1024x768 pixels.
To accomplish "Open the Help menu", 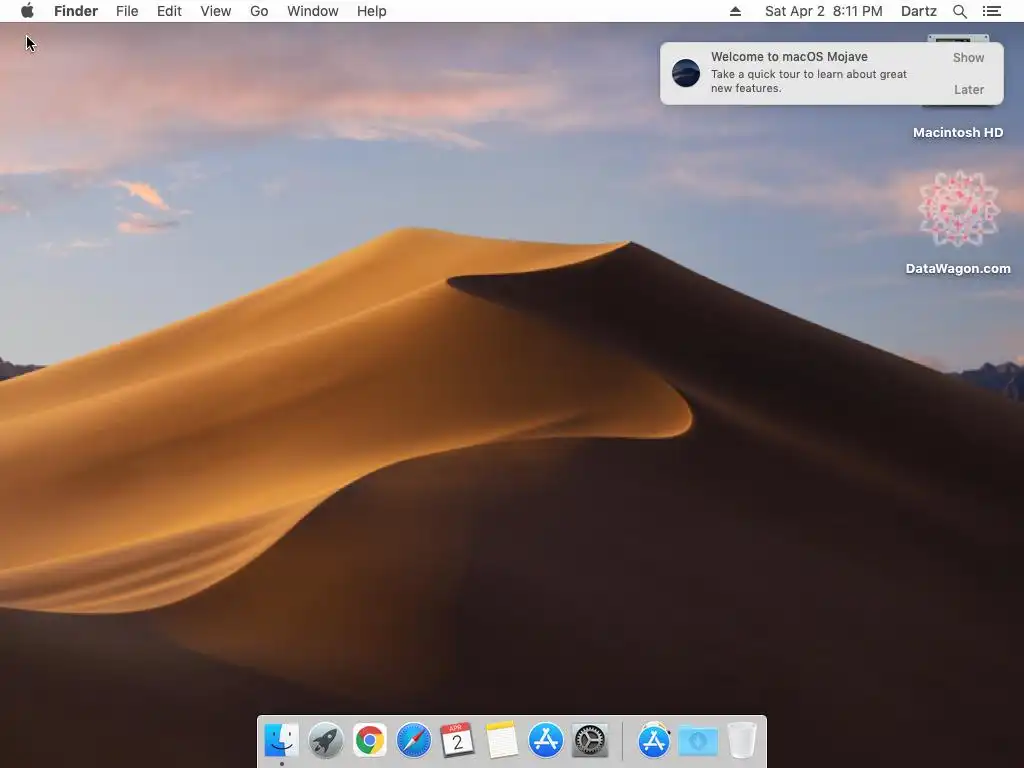I will point(372,11).
